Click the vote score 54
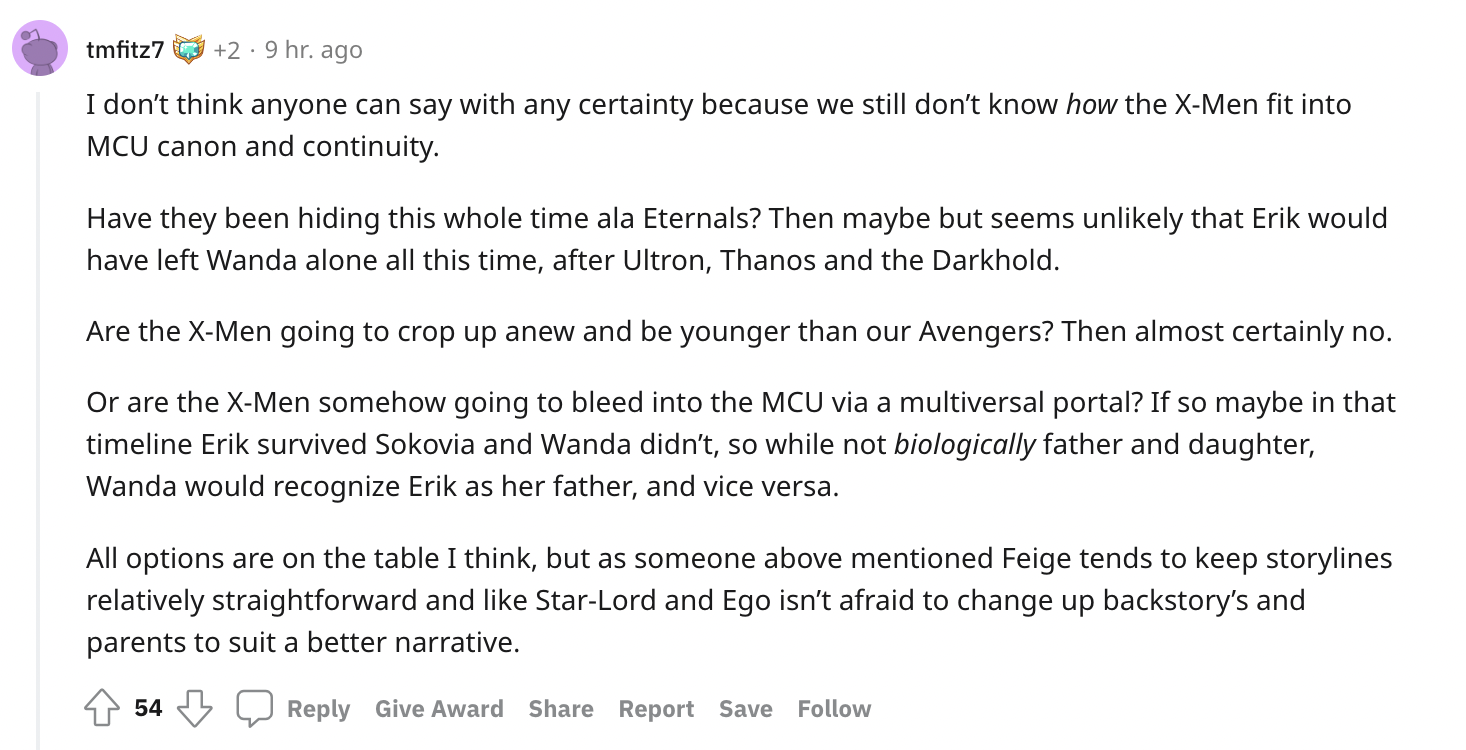The height and width of the screenshot is (750, 1466). pos(148,709)
